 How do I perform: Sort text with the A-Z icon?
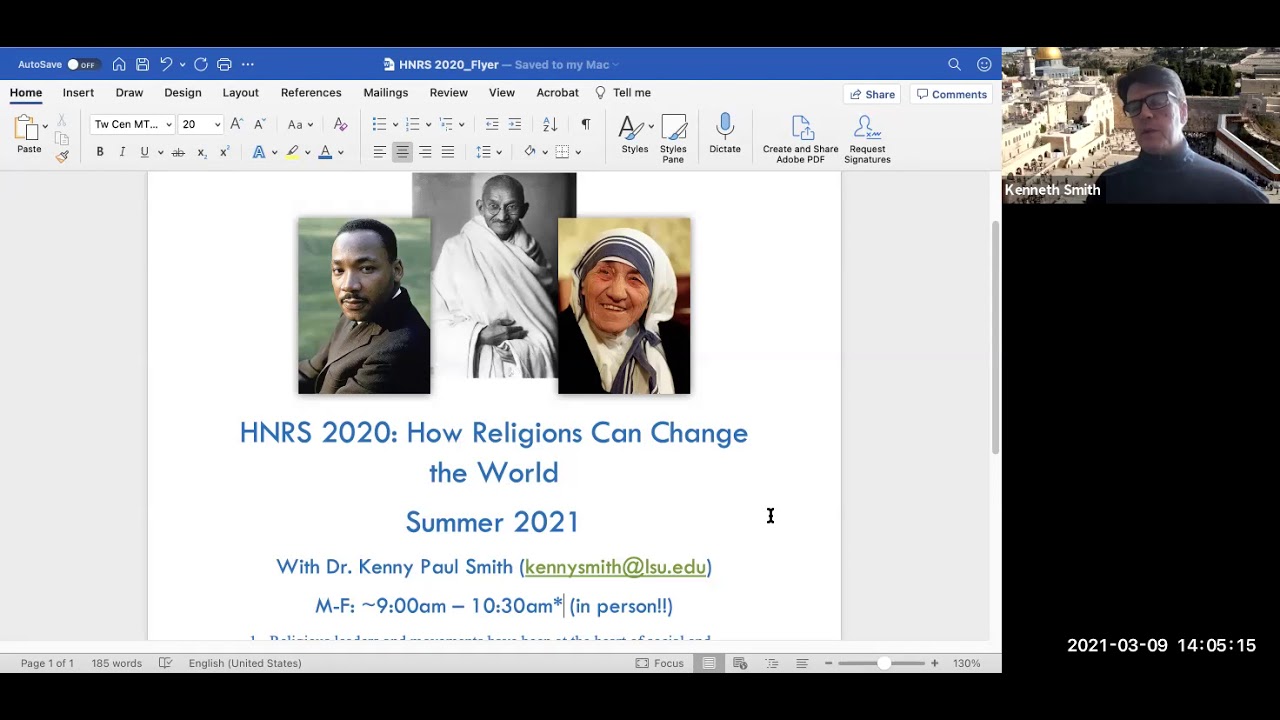[550, 124]
